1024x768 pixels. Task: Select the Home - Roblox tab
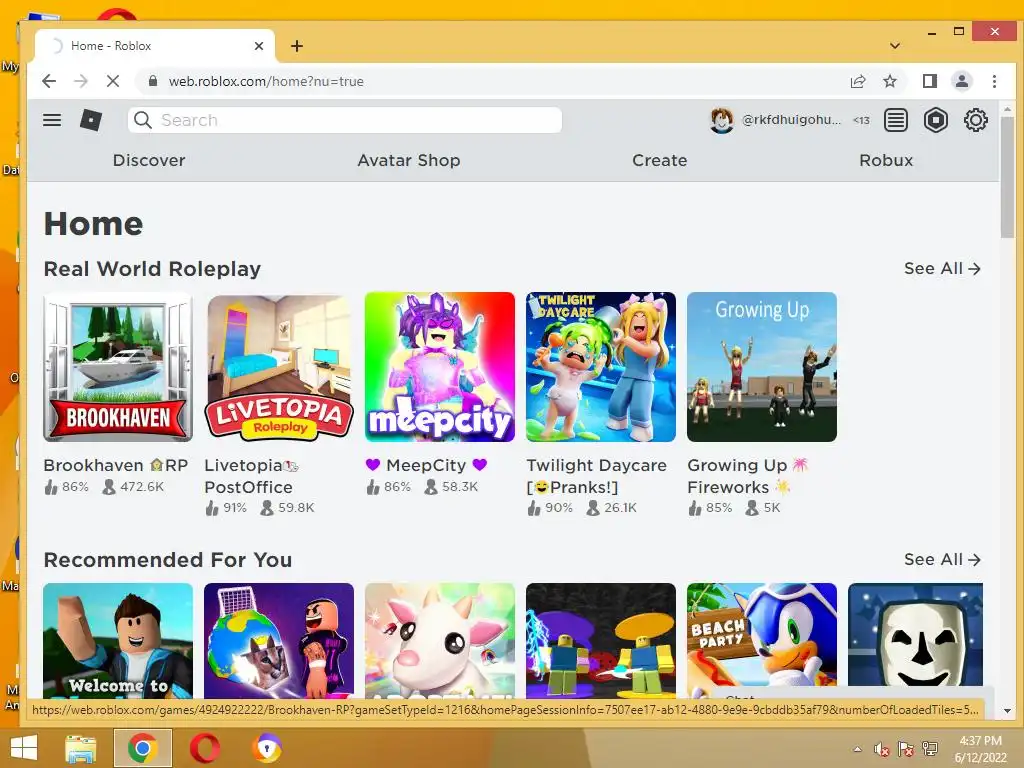coord(155,46)
